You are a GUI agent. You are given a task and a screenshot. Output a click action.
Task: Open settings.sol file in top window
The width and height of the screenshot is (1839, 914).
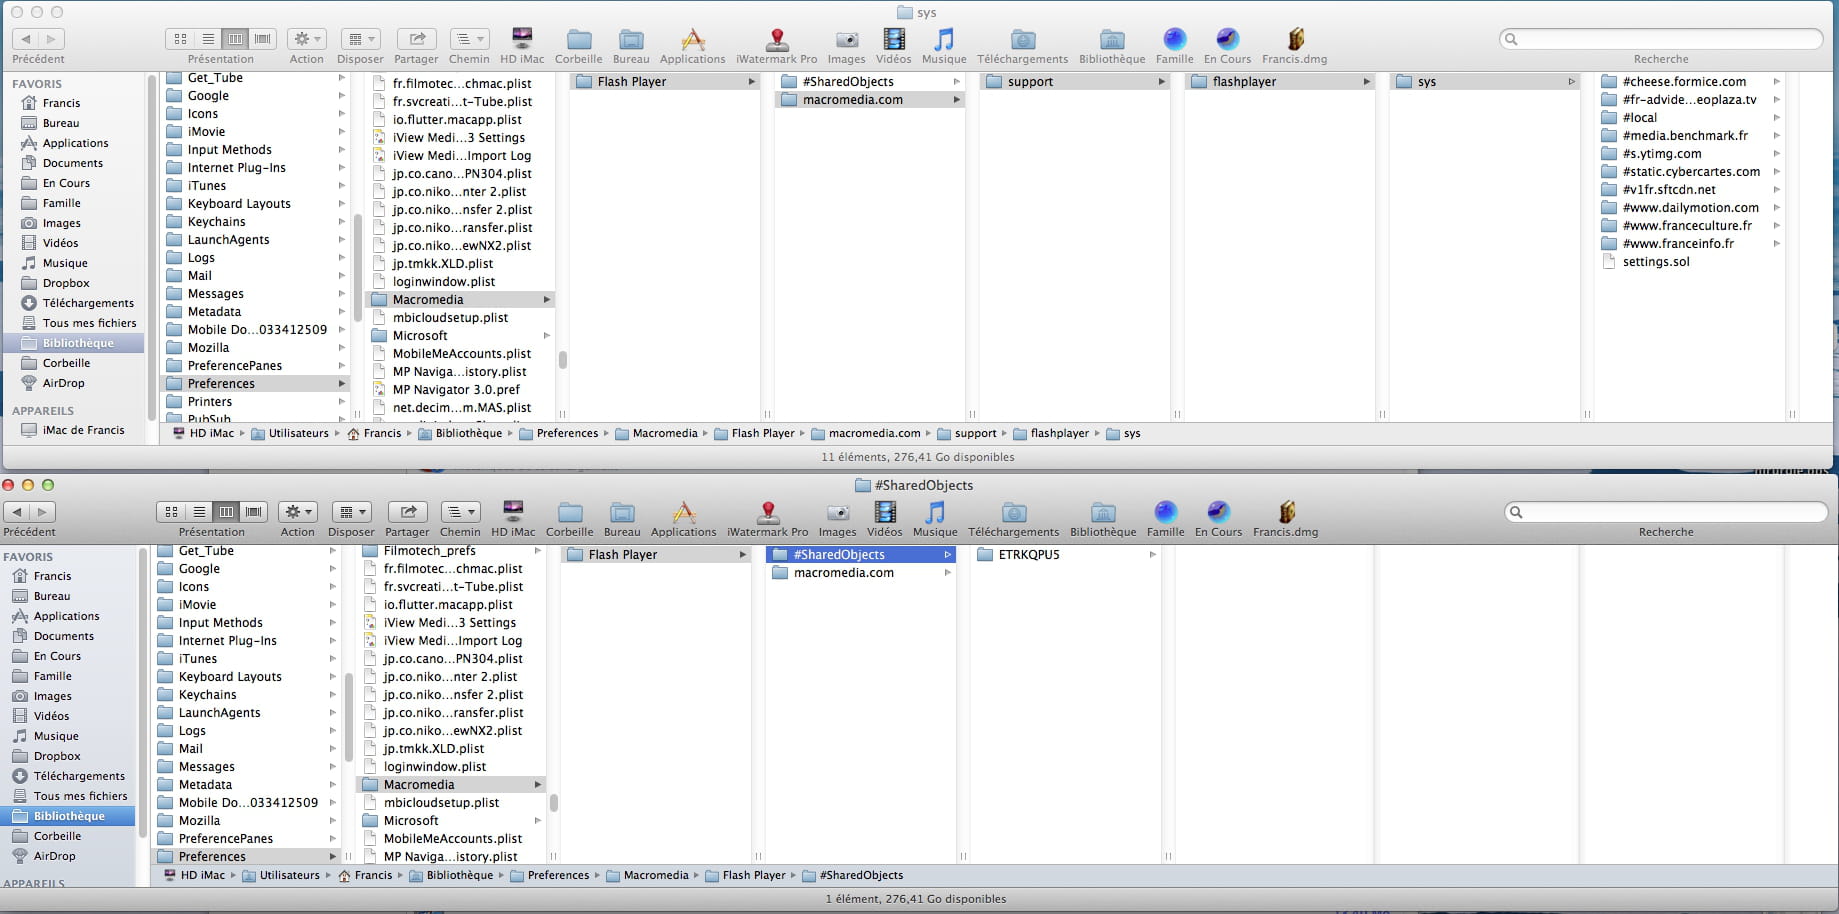click(1656, 262)
